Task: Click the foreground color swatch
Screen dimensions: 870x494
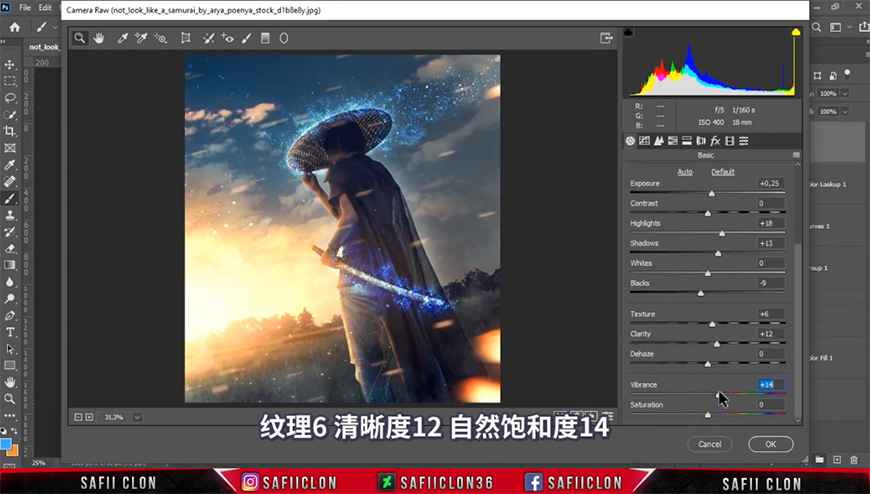Action: [6, 444]
